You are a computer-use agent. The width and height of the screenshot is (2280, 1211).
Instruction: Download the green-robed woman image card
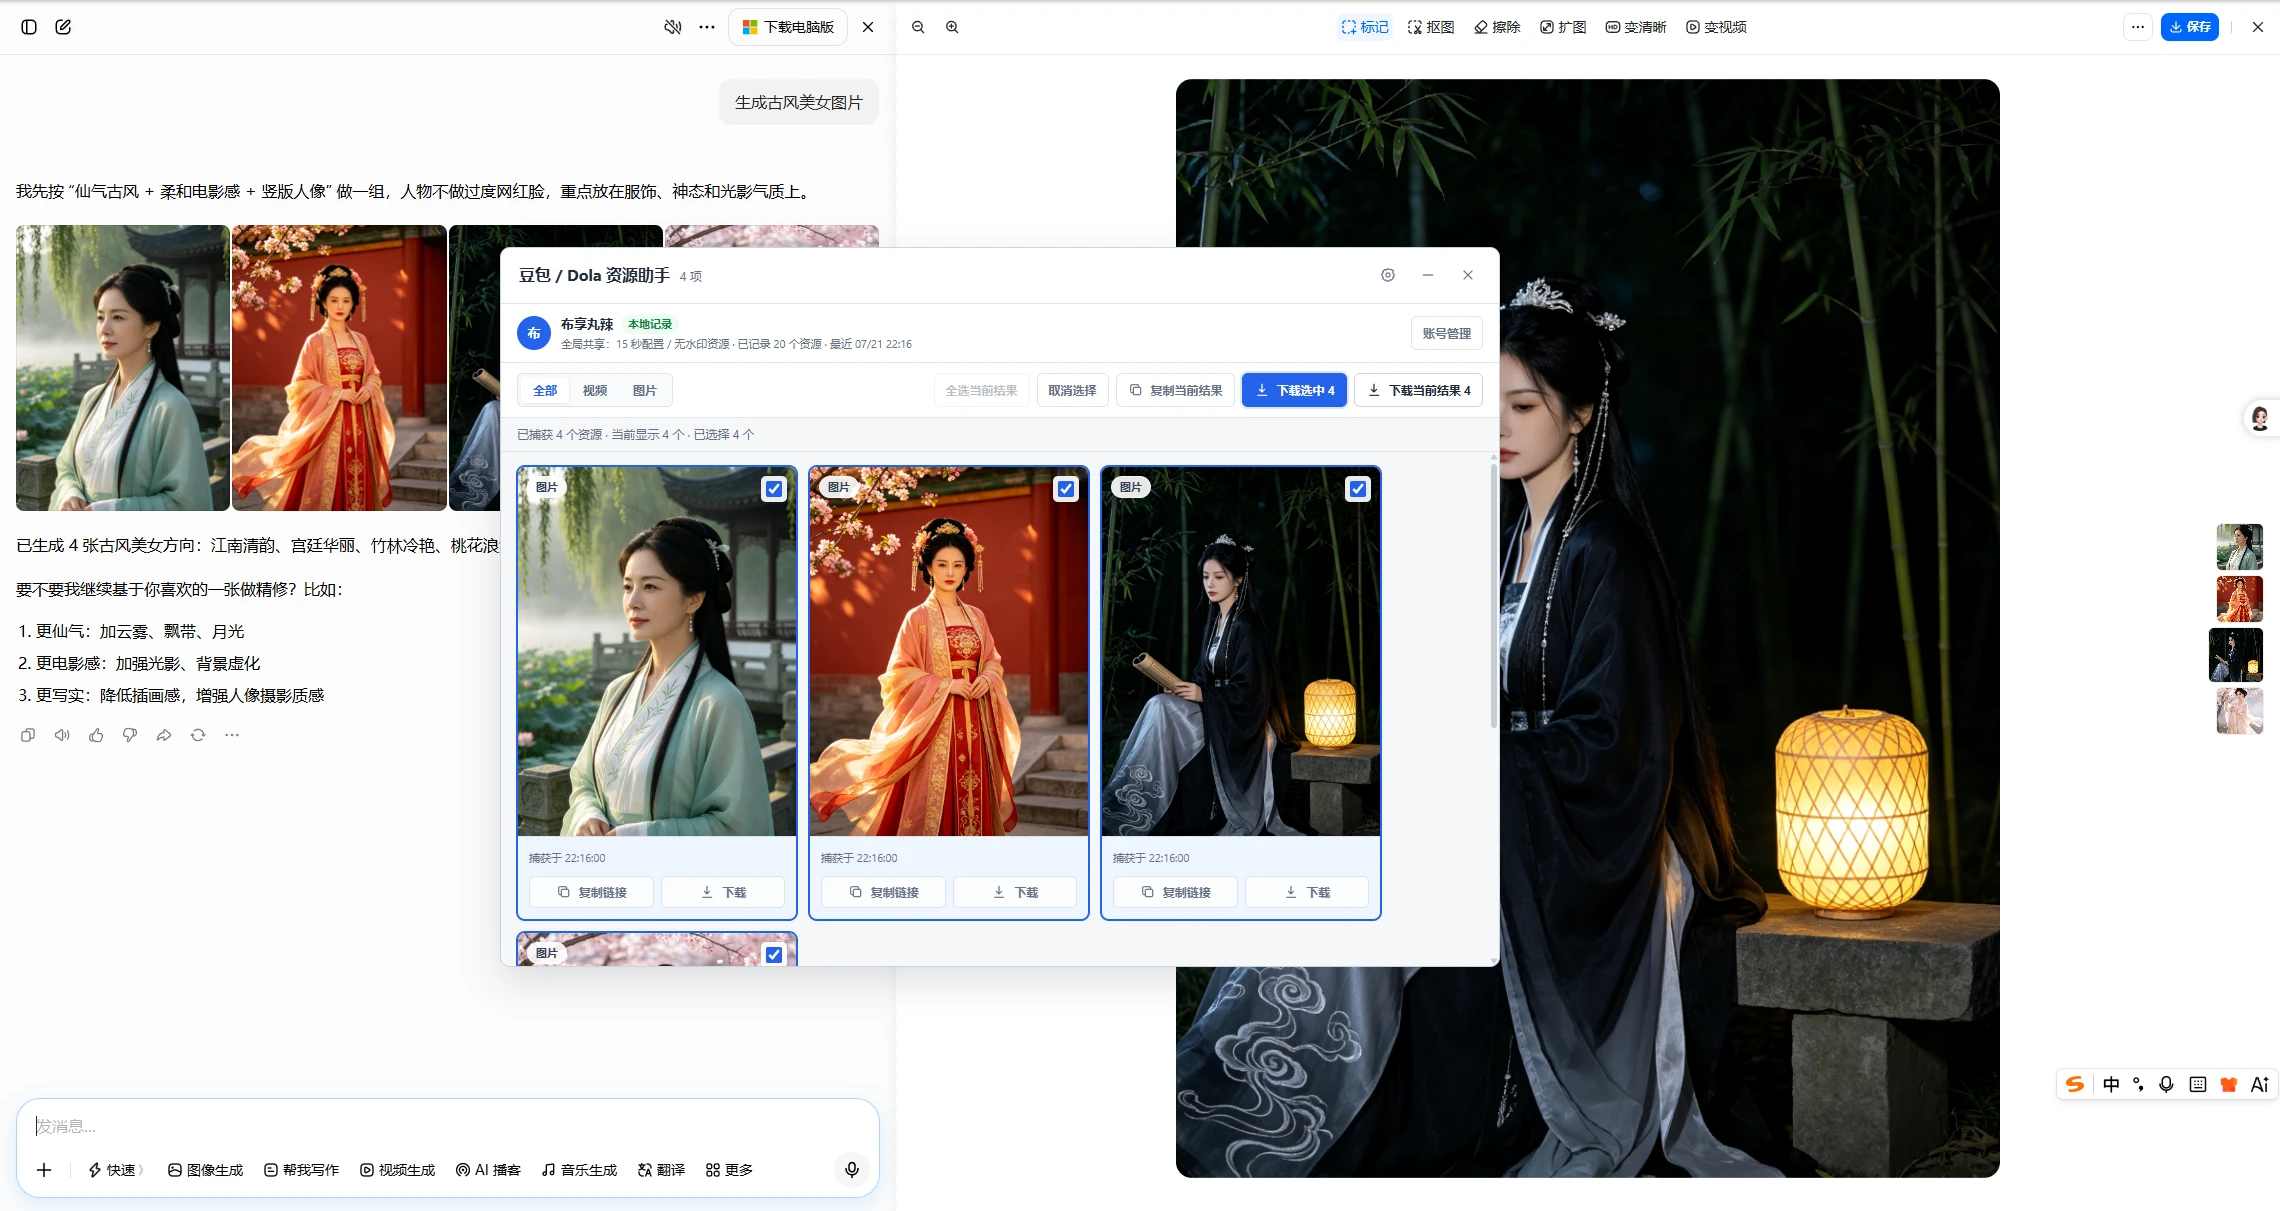point(723,892)
